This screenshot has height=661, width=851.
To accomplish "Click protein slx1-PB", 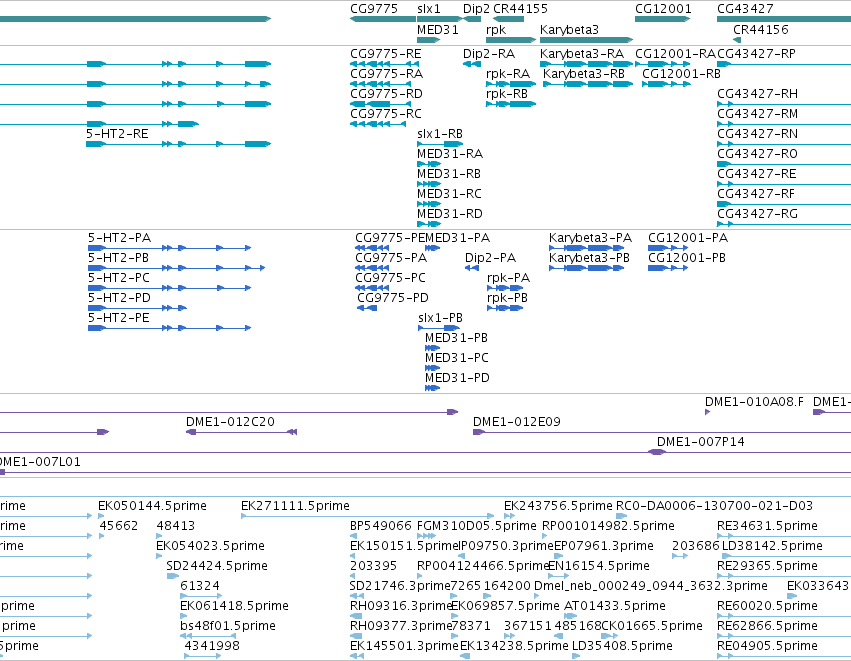I will coord(440,318).
